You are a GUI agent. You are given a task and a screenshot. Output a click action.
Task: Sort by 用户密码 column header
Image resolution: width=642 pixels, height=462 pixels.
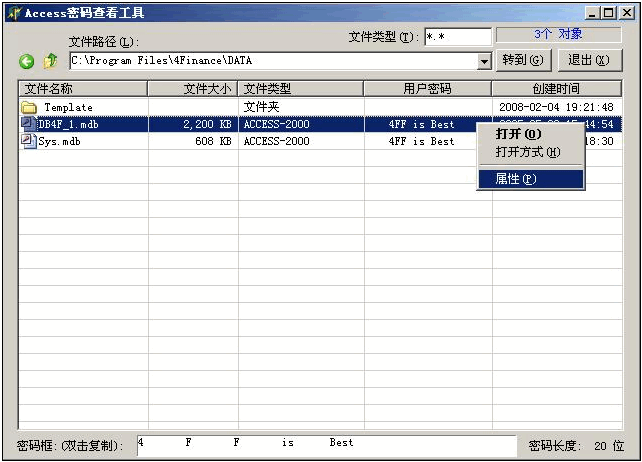[427, 89]
